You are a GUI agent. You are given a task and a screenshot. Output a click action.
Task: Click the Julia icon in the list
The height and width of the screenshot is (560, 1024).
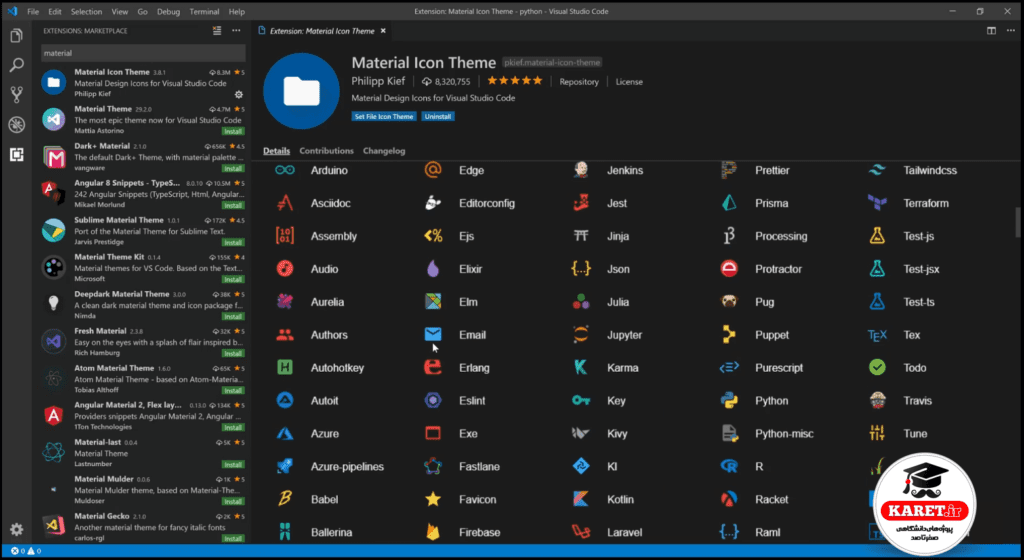coord(581,302)
